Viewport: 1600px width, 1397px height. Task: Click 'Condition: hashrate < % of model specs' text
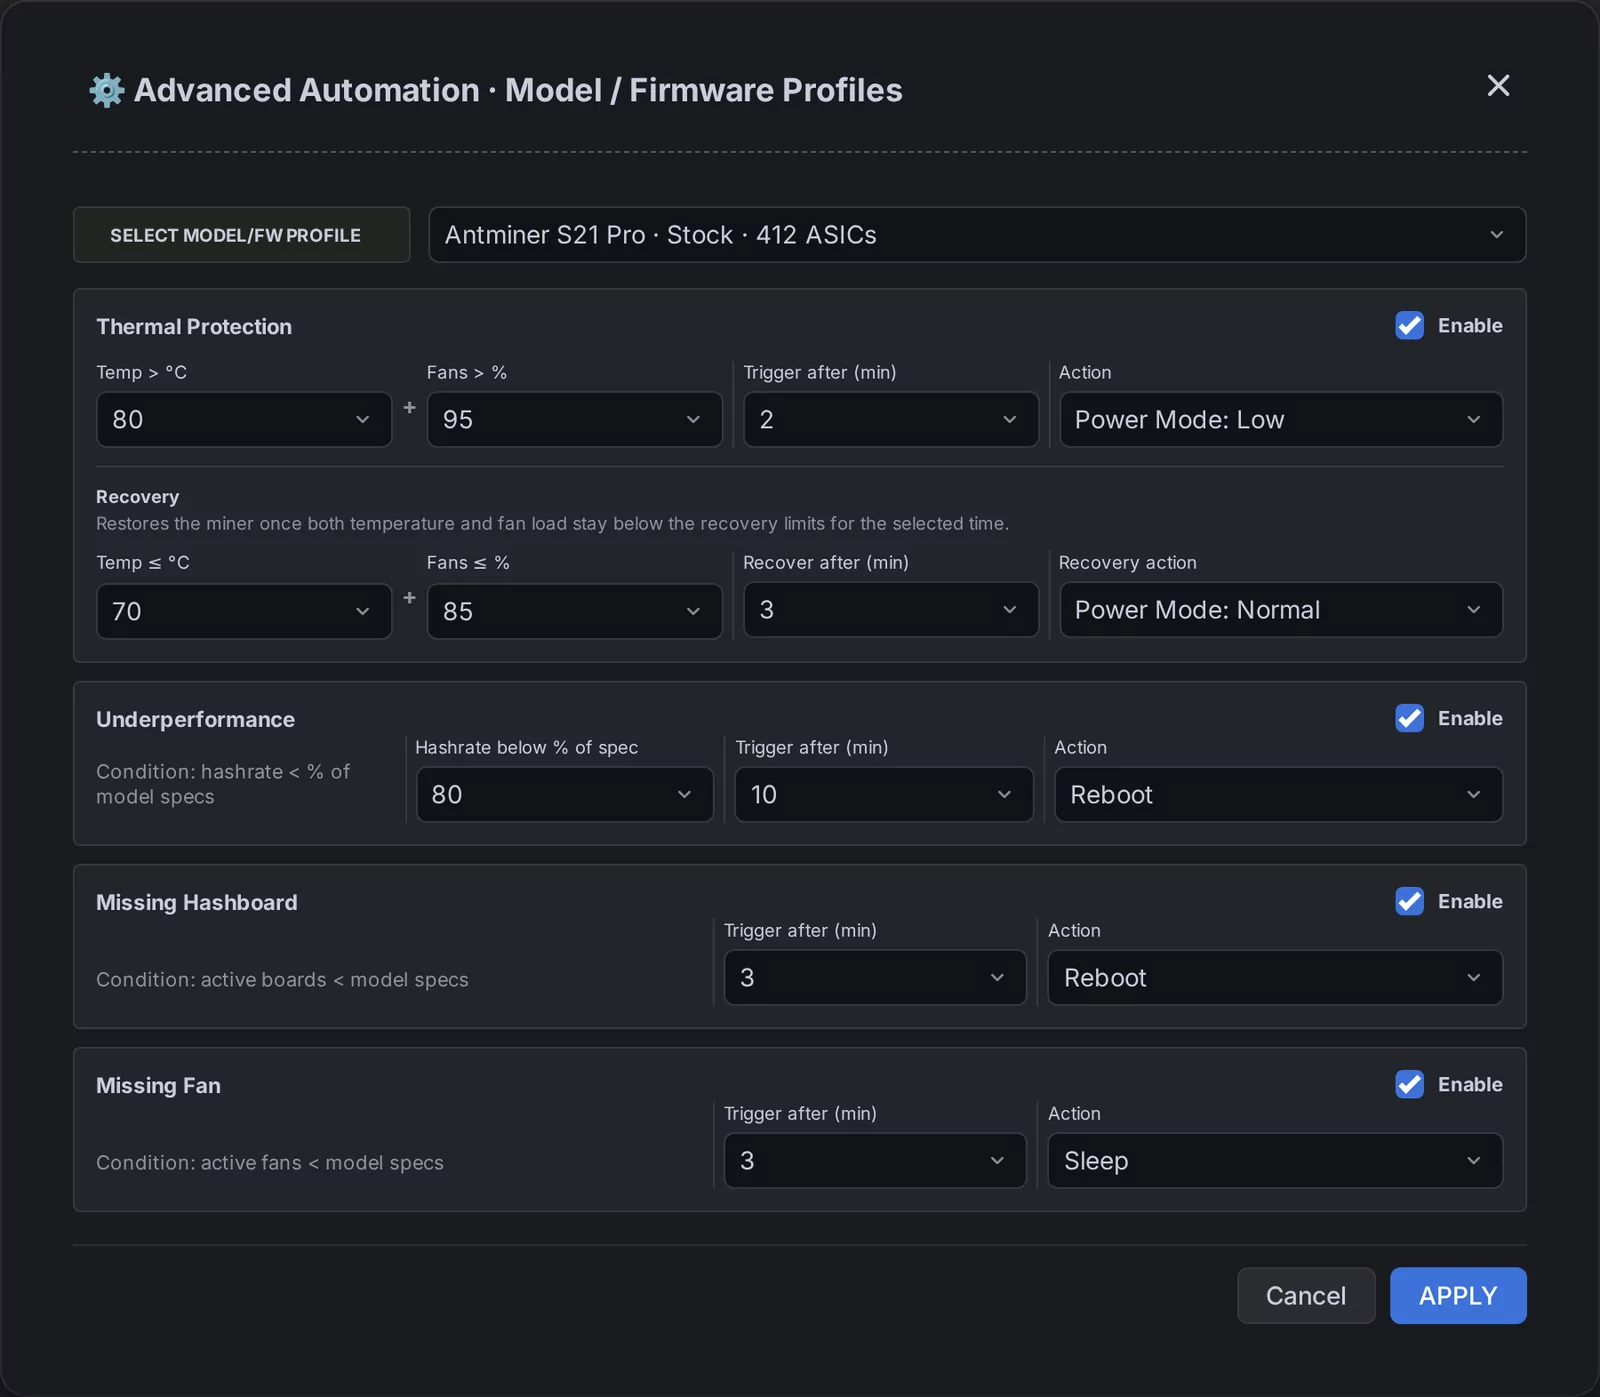[223, 784]
